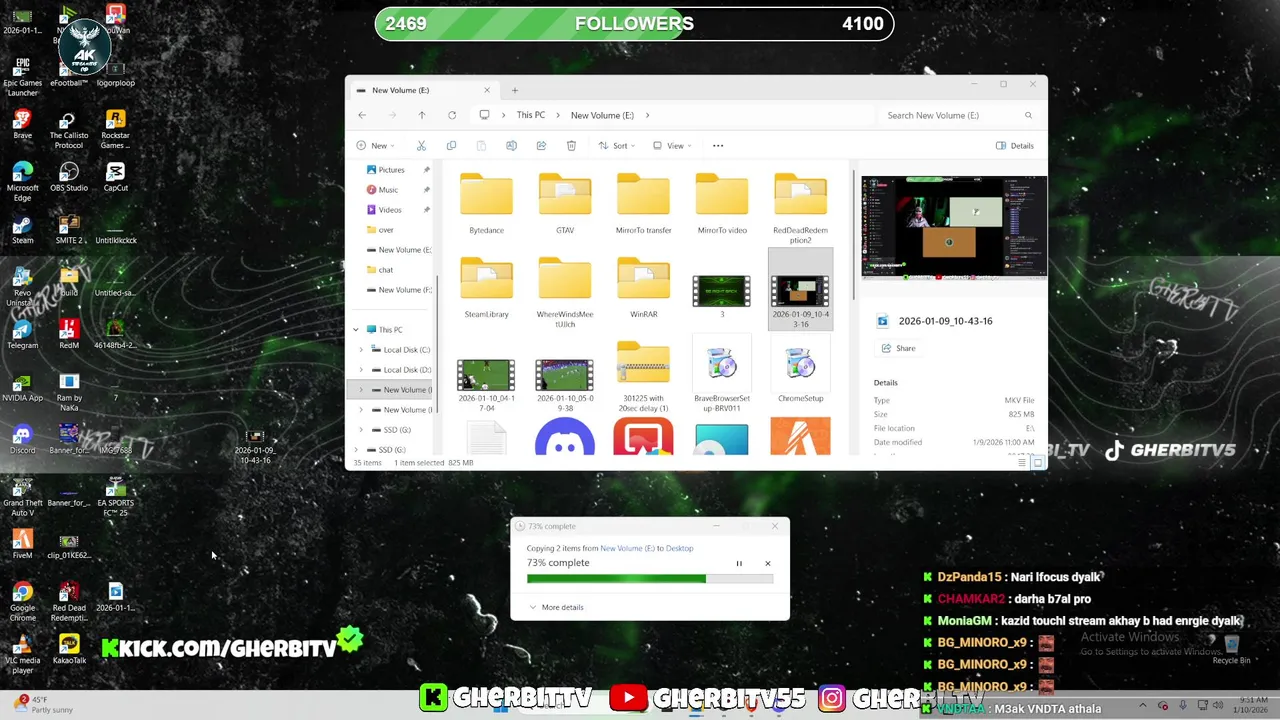The image size is (1280, 720).
Task: Click breadcrumb chevron before This PC
Action: (503, 115)
